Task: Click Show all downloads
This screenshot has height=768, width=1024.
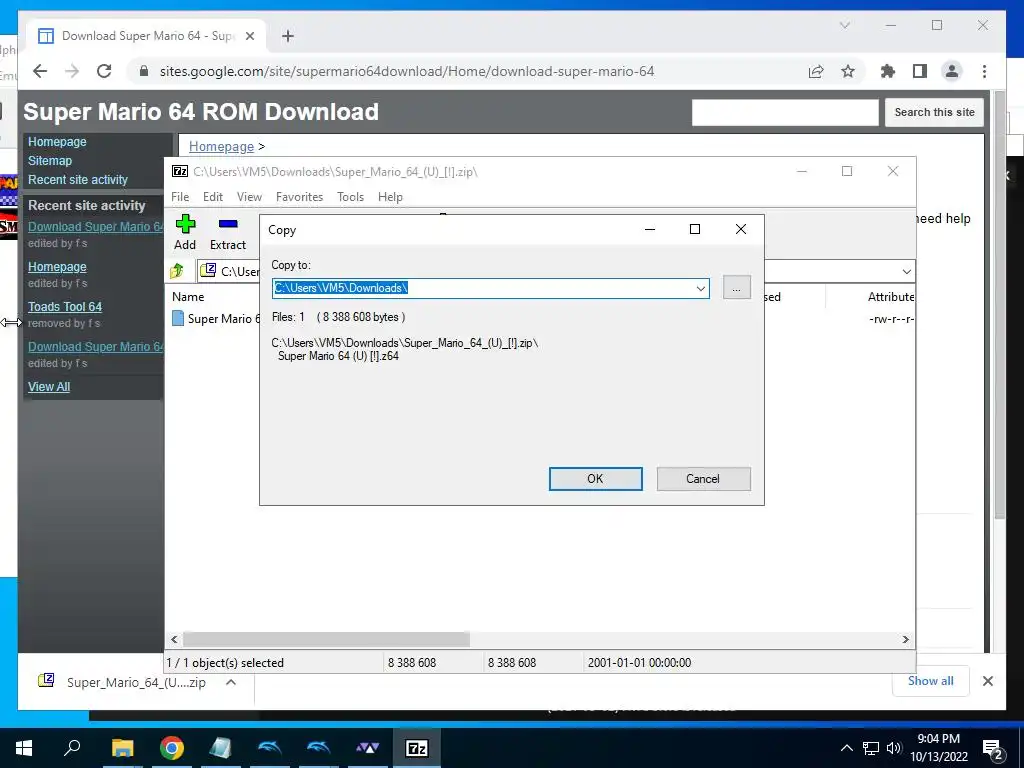Action: (930, 681)
